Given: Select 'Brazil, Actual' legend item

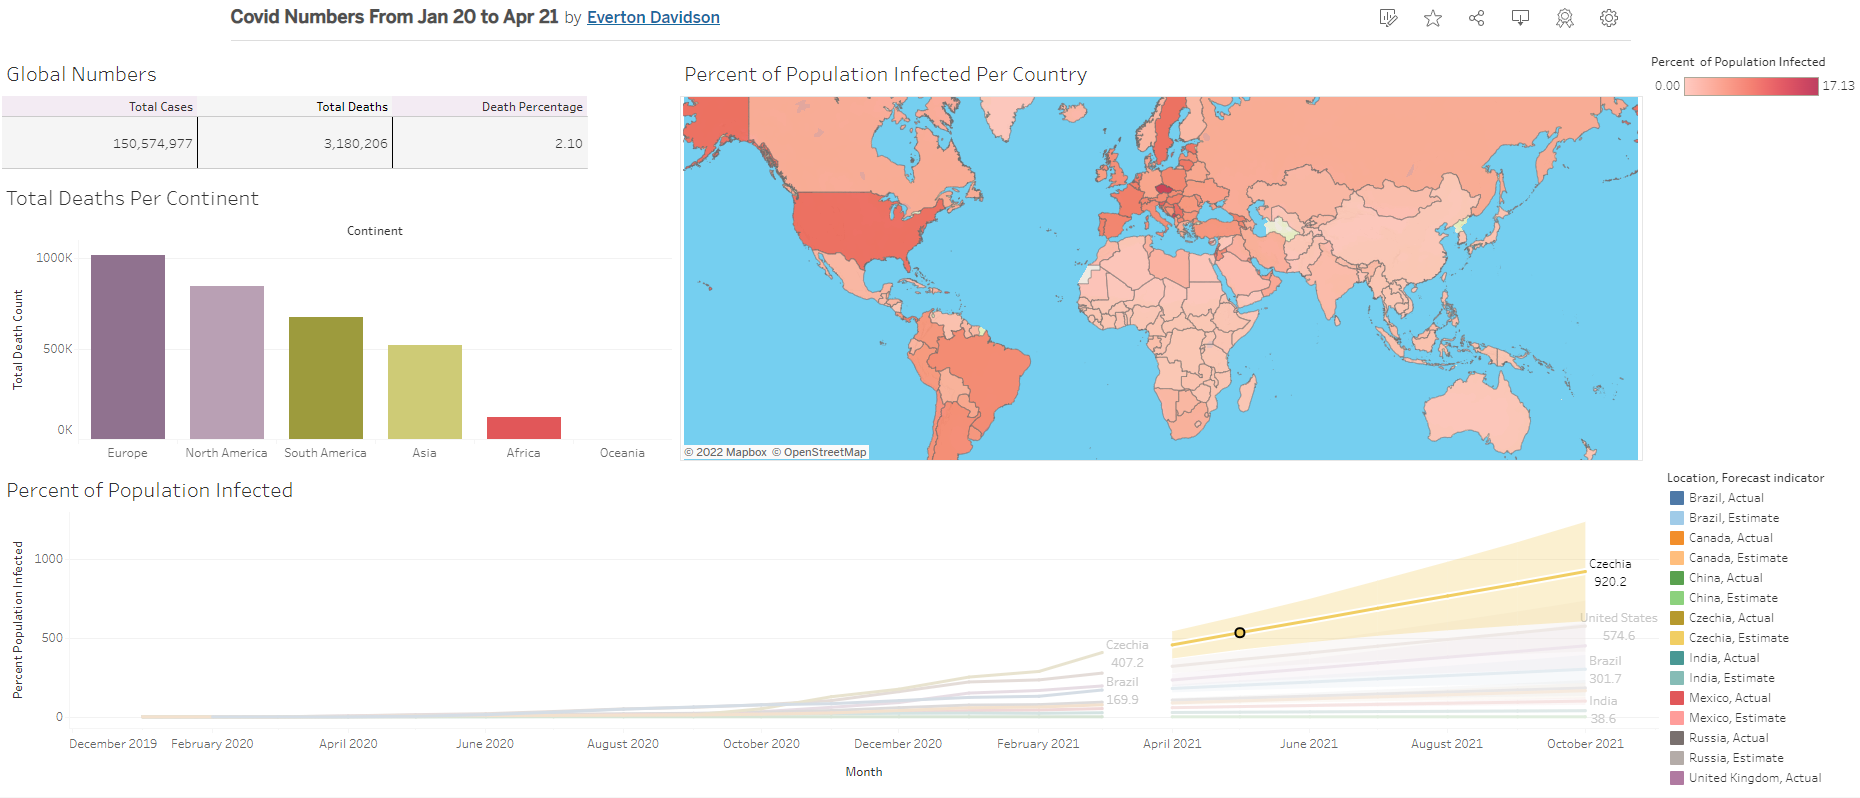Looking at the screenshot, I should [1725, 498].
